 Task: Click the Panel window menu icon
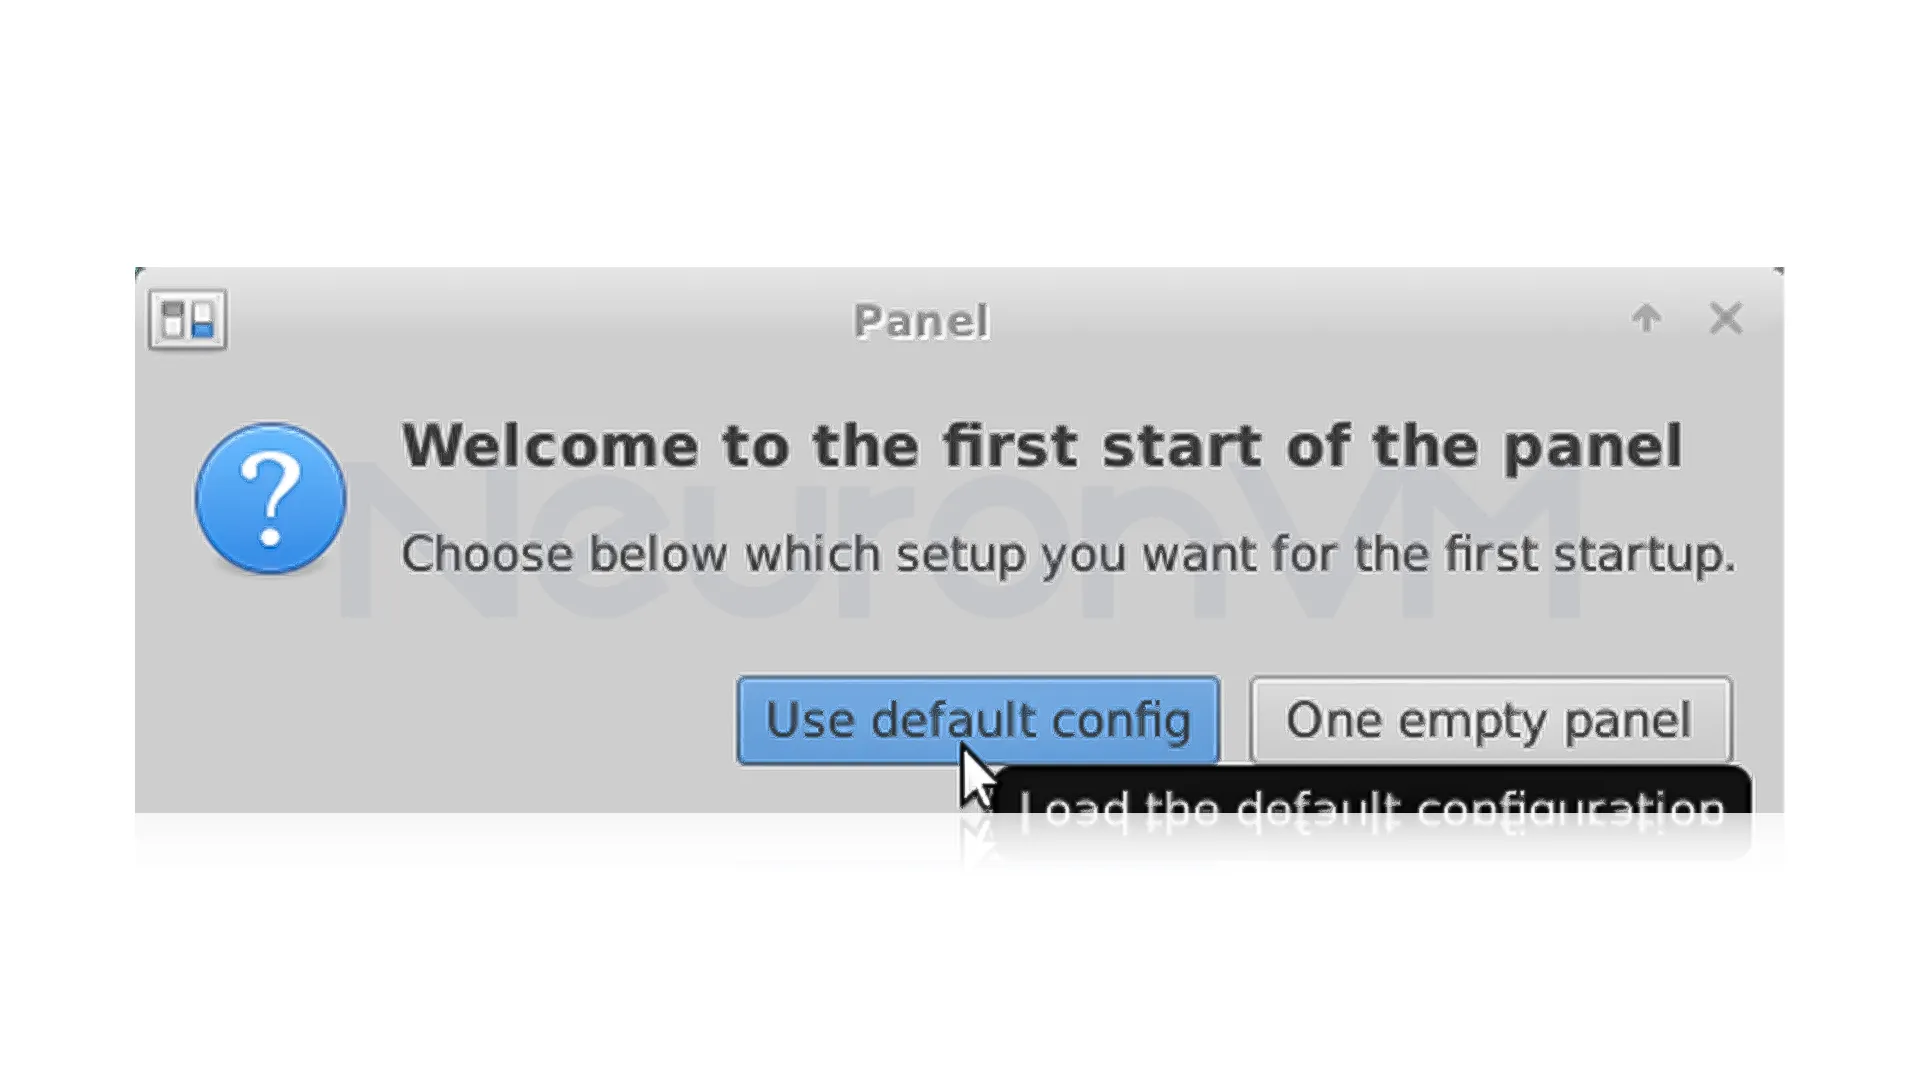pos(187,320)
